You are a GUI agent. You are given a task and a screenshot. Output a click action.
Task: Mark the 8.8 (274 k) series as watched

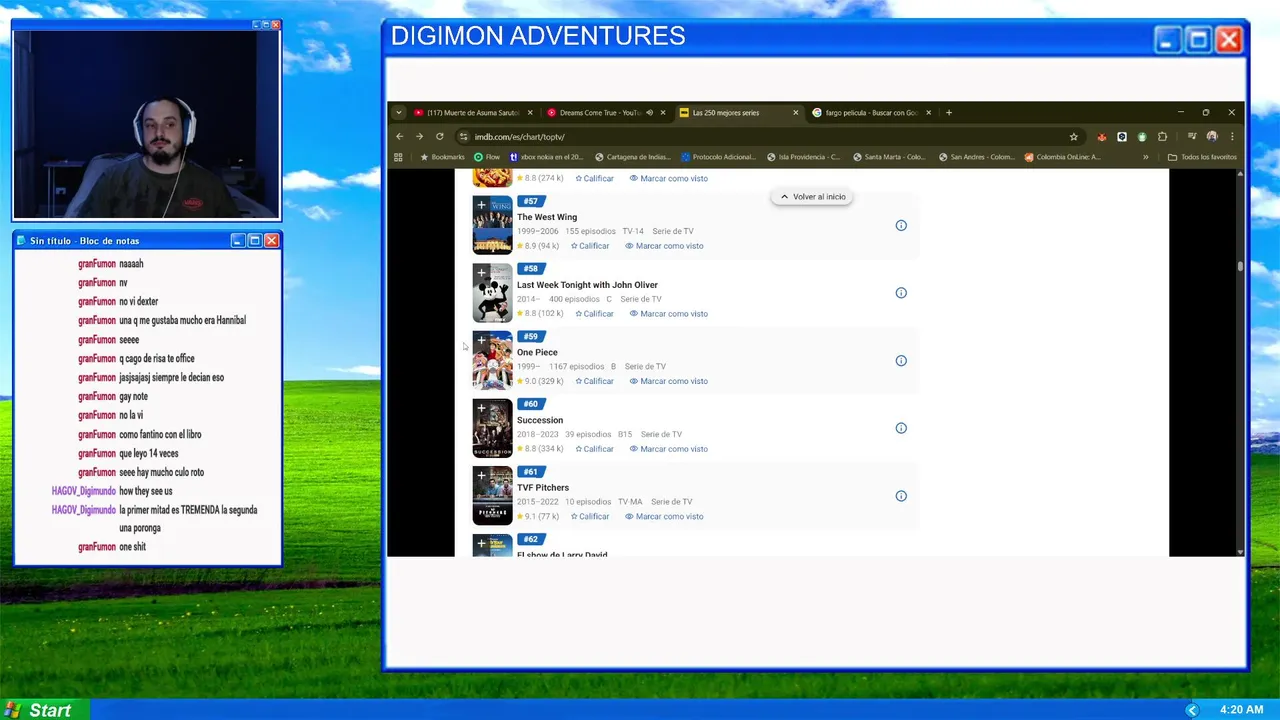pyautogui.click(x=668, y=179)
